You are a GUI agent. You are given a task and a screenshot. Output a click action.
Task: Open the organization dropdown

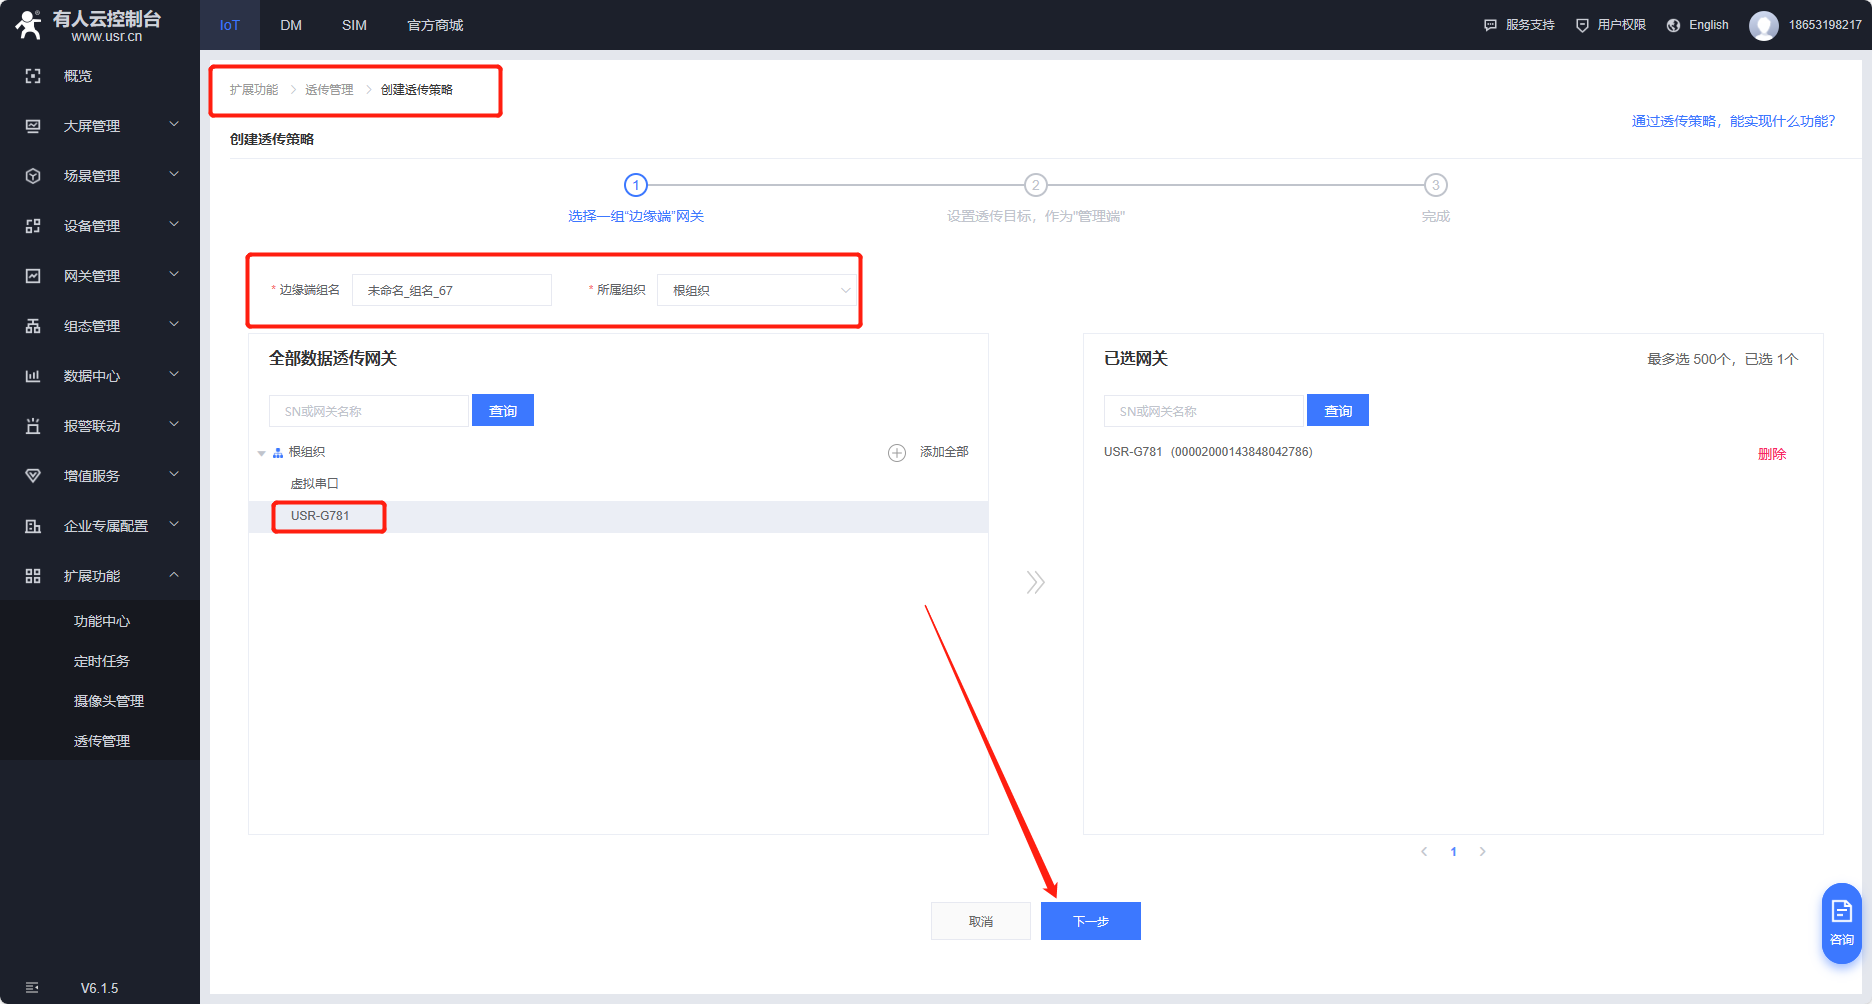[x=757, y=291]
